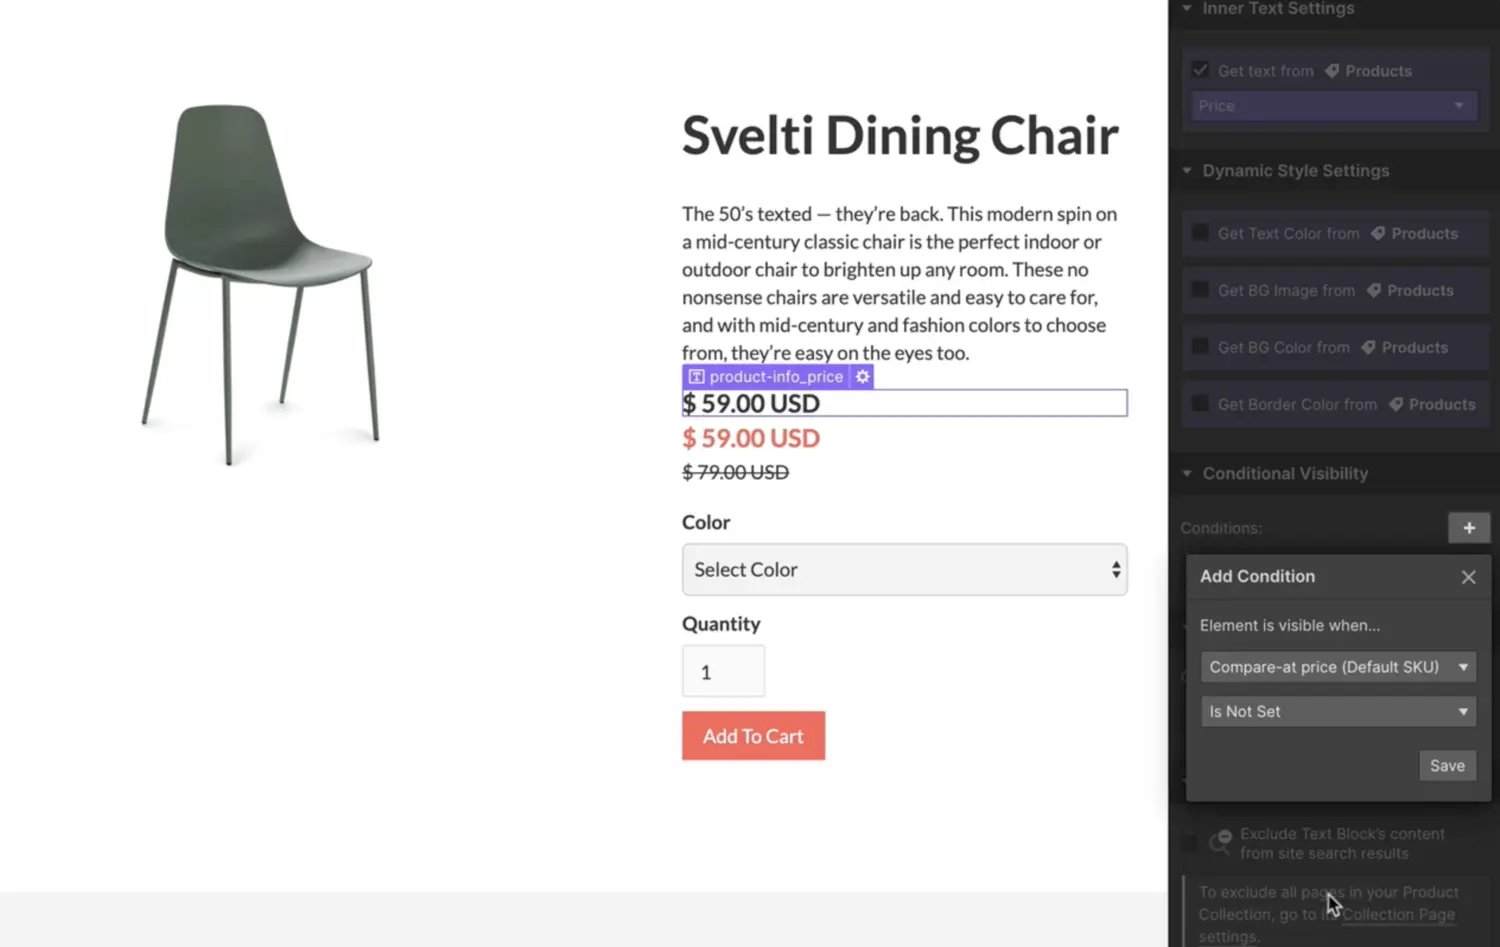Collapse the Conditional Visibility section
Image resolution: width=1500 pixels, height=947 pixels.
(1187, 474)
